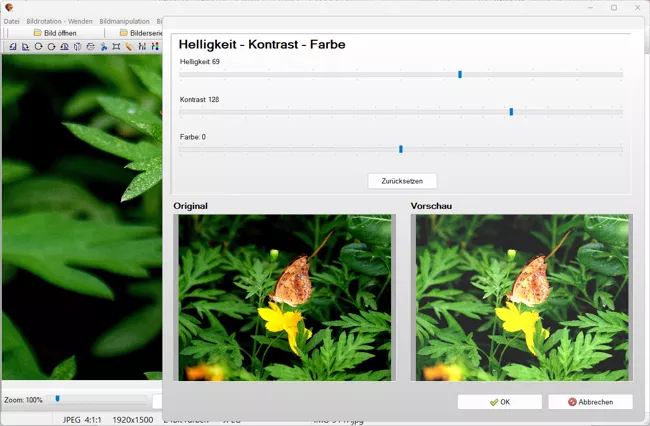This screenshot has width=650, height=426.
Task: Click 1920x1500 in status bar
Action: [133, 420]
